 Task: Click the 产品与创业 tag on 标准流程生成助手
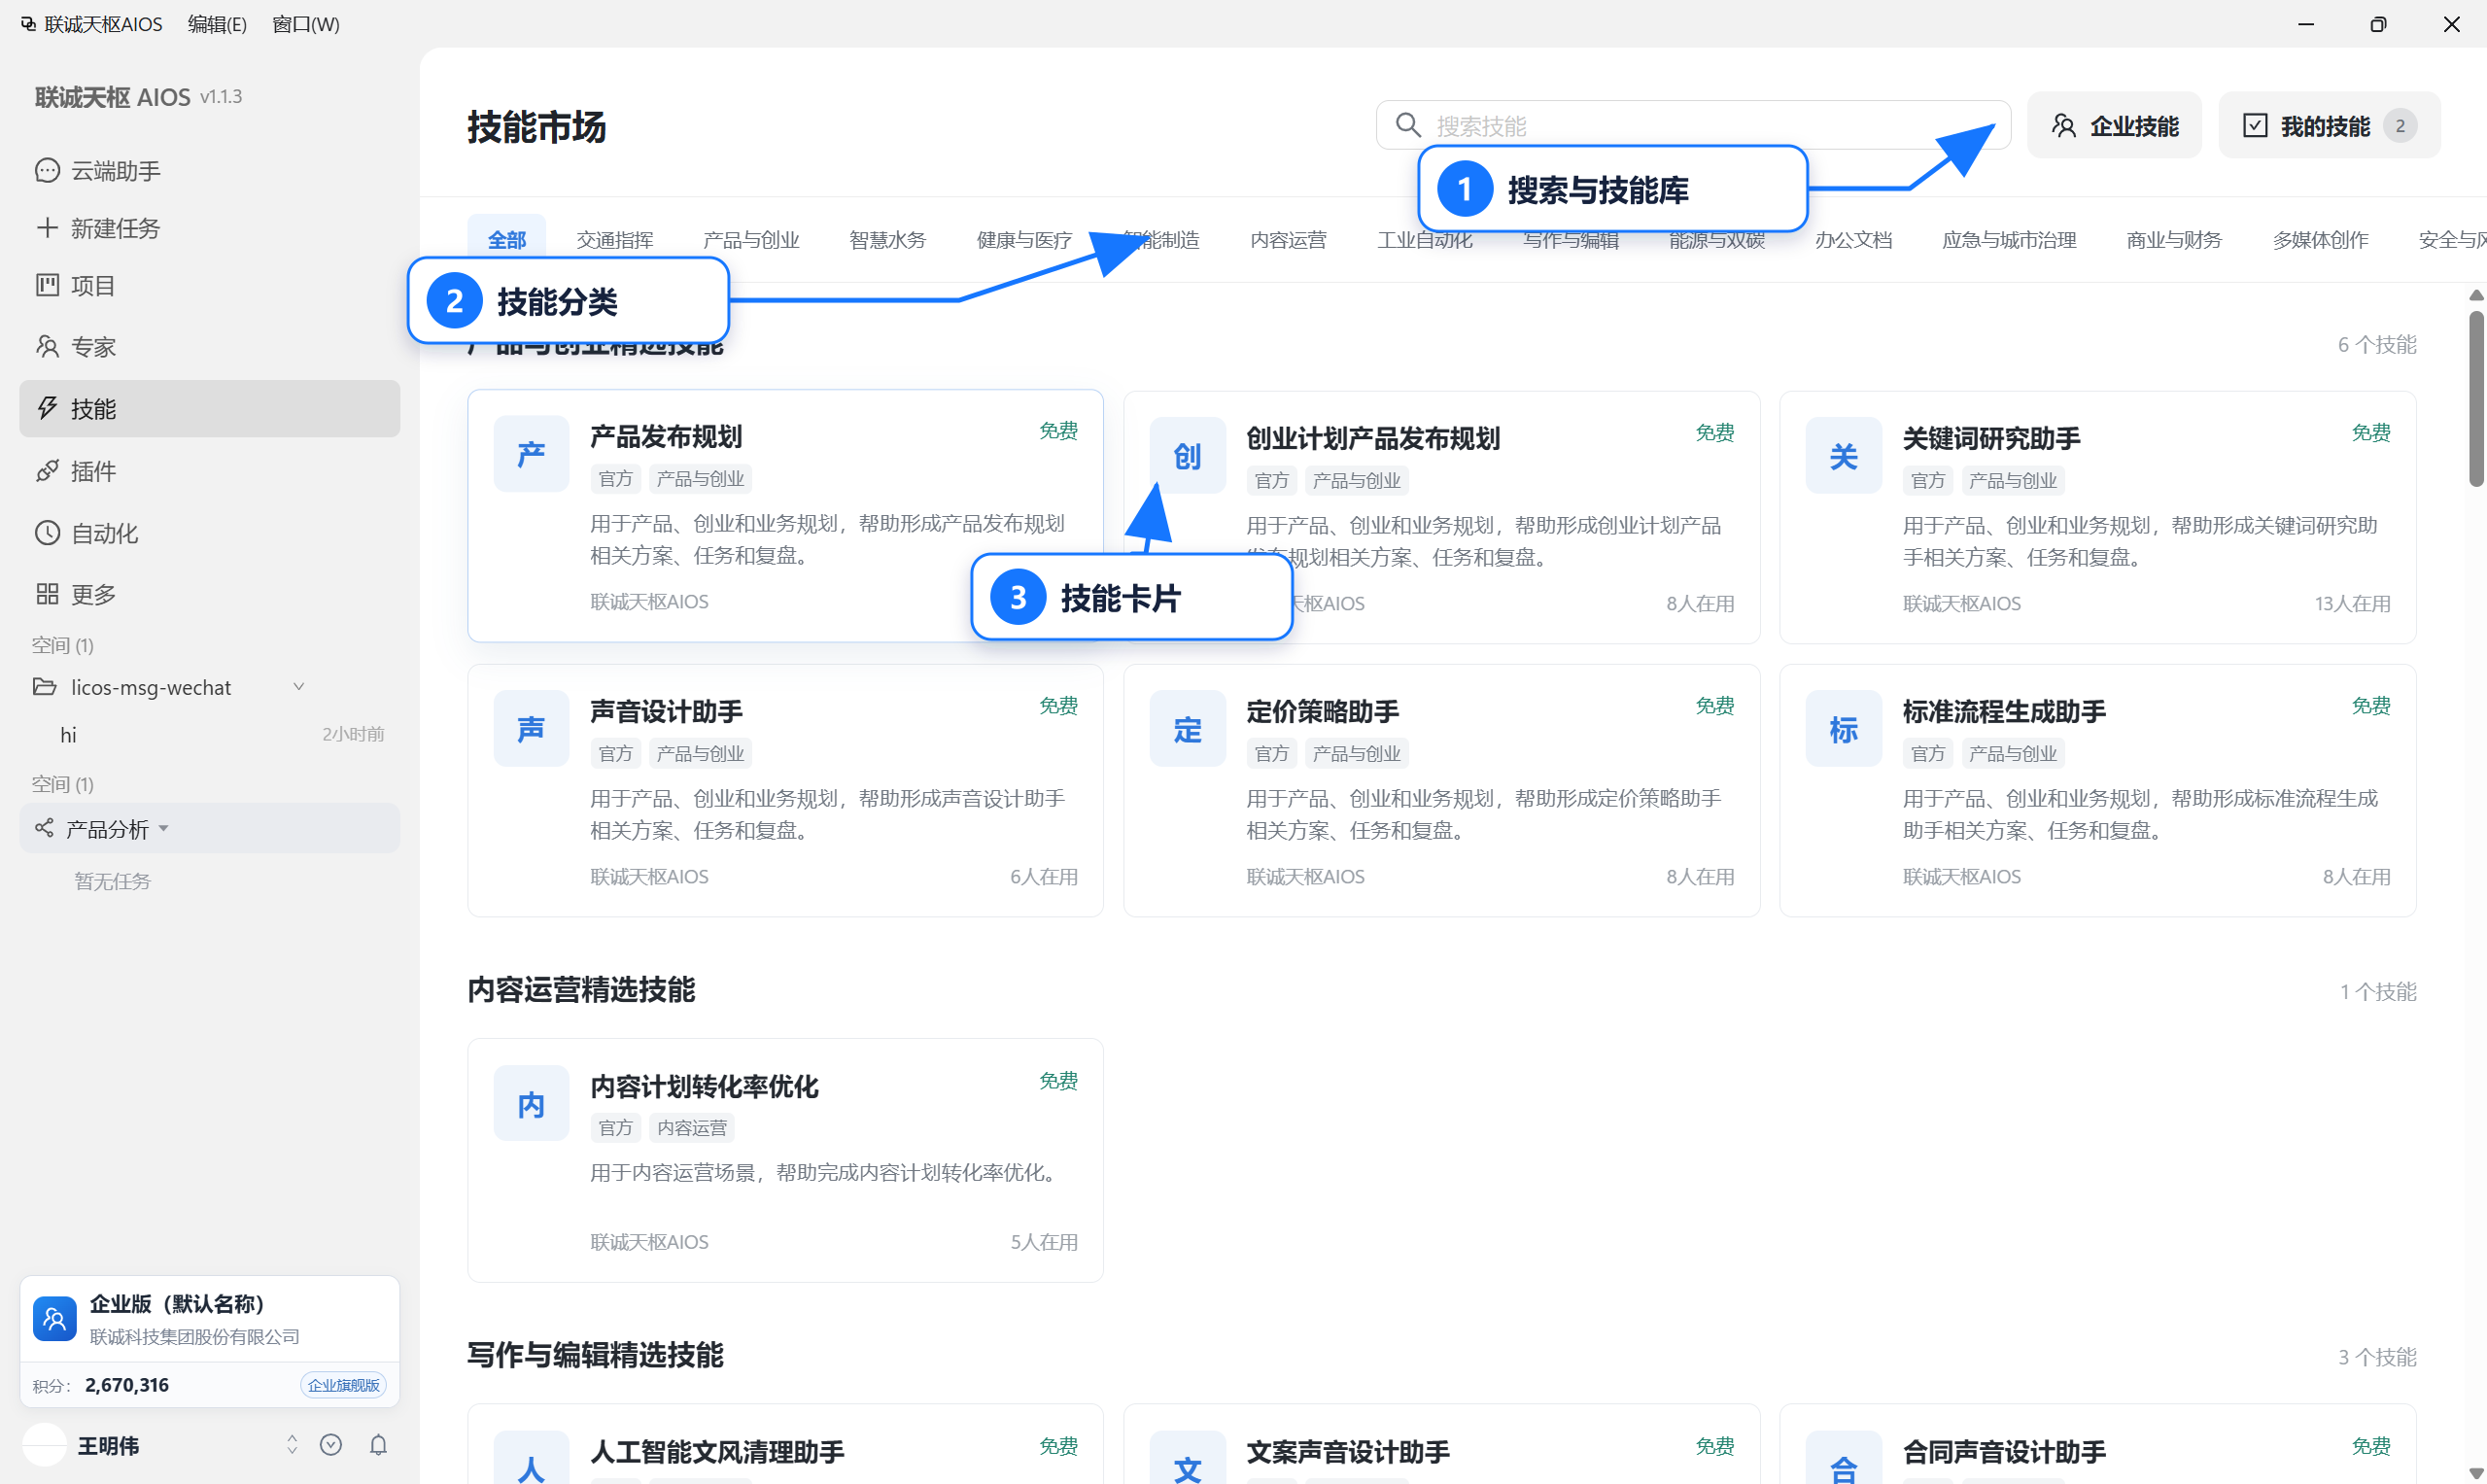pos(2012,754)
